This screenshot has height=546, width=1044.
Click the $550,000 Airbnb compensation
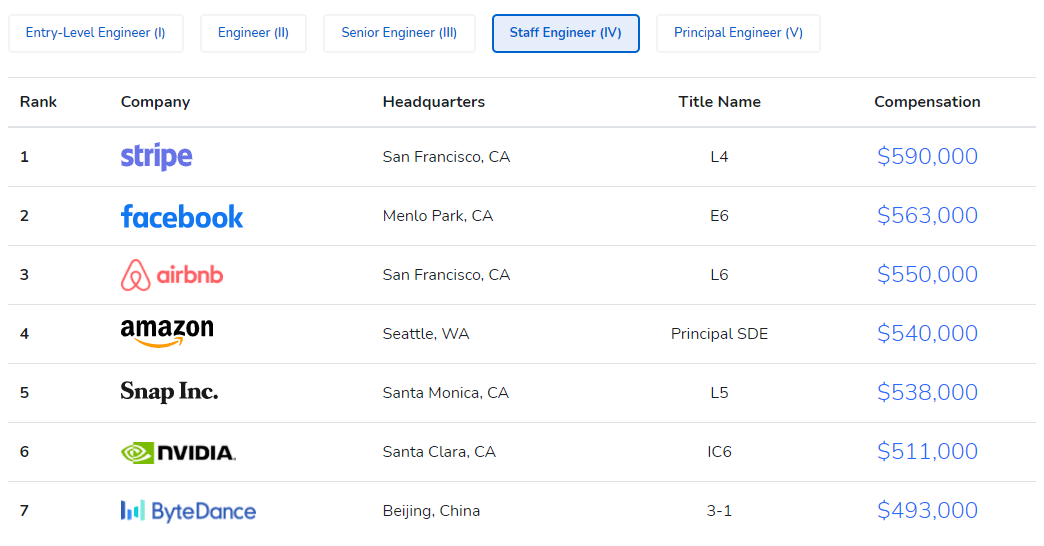[x=927, y=274]
